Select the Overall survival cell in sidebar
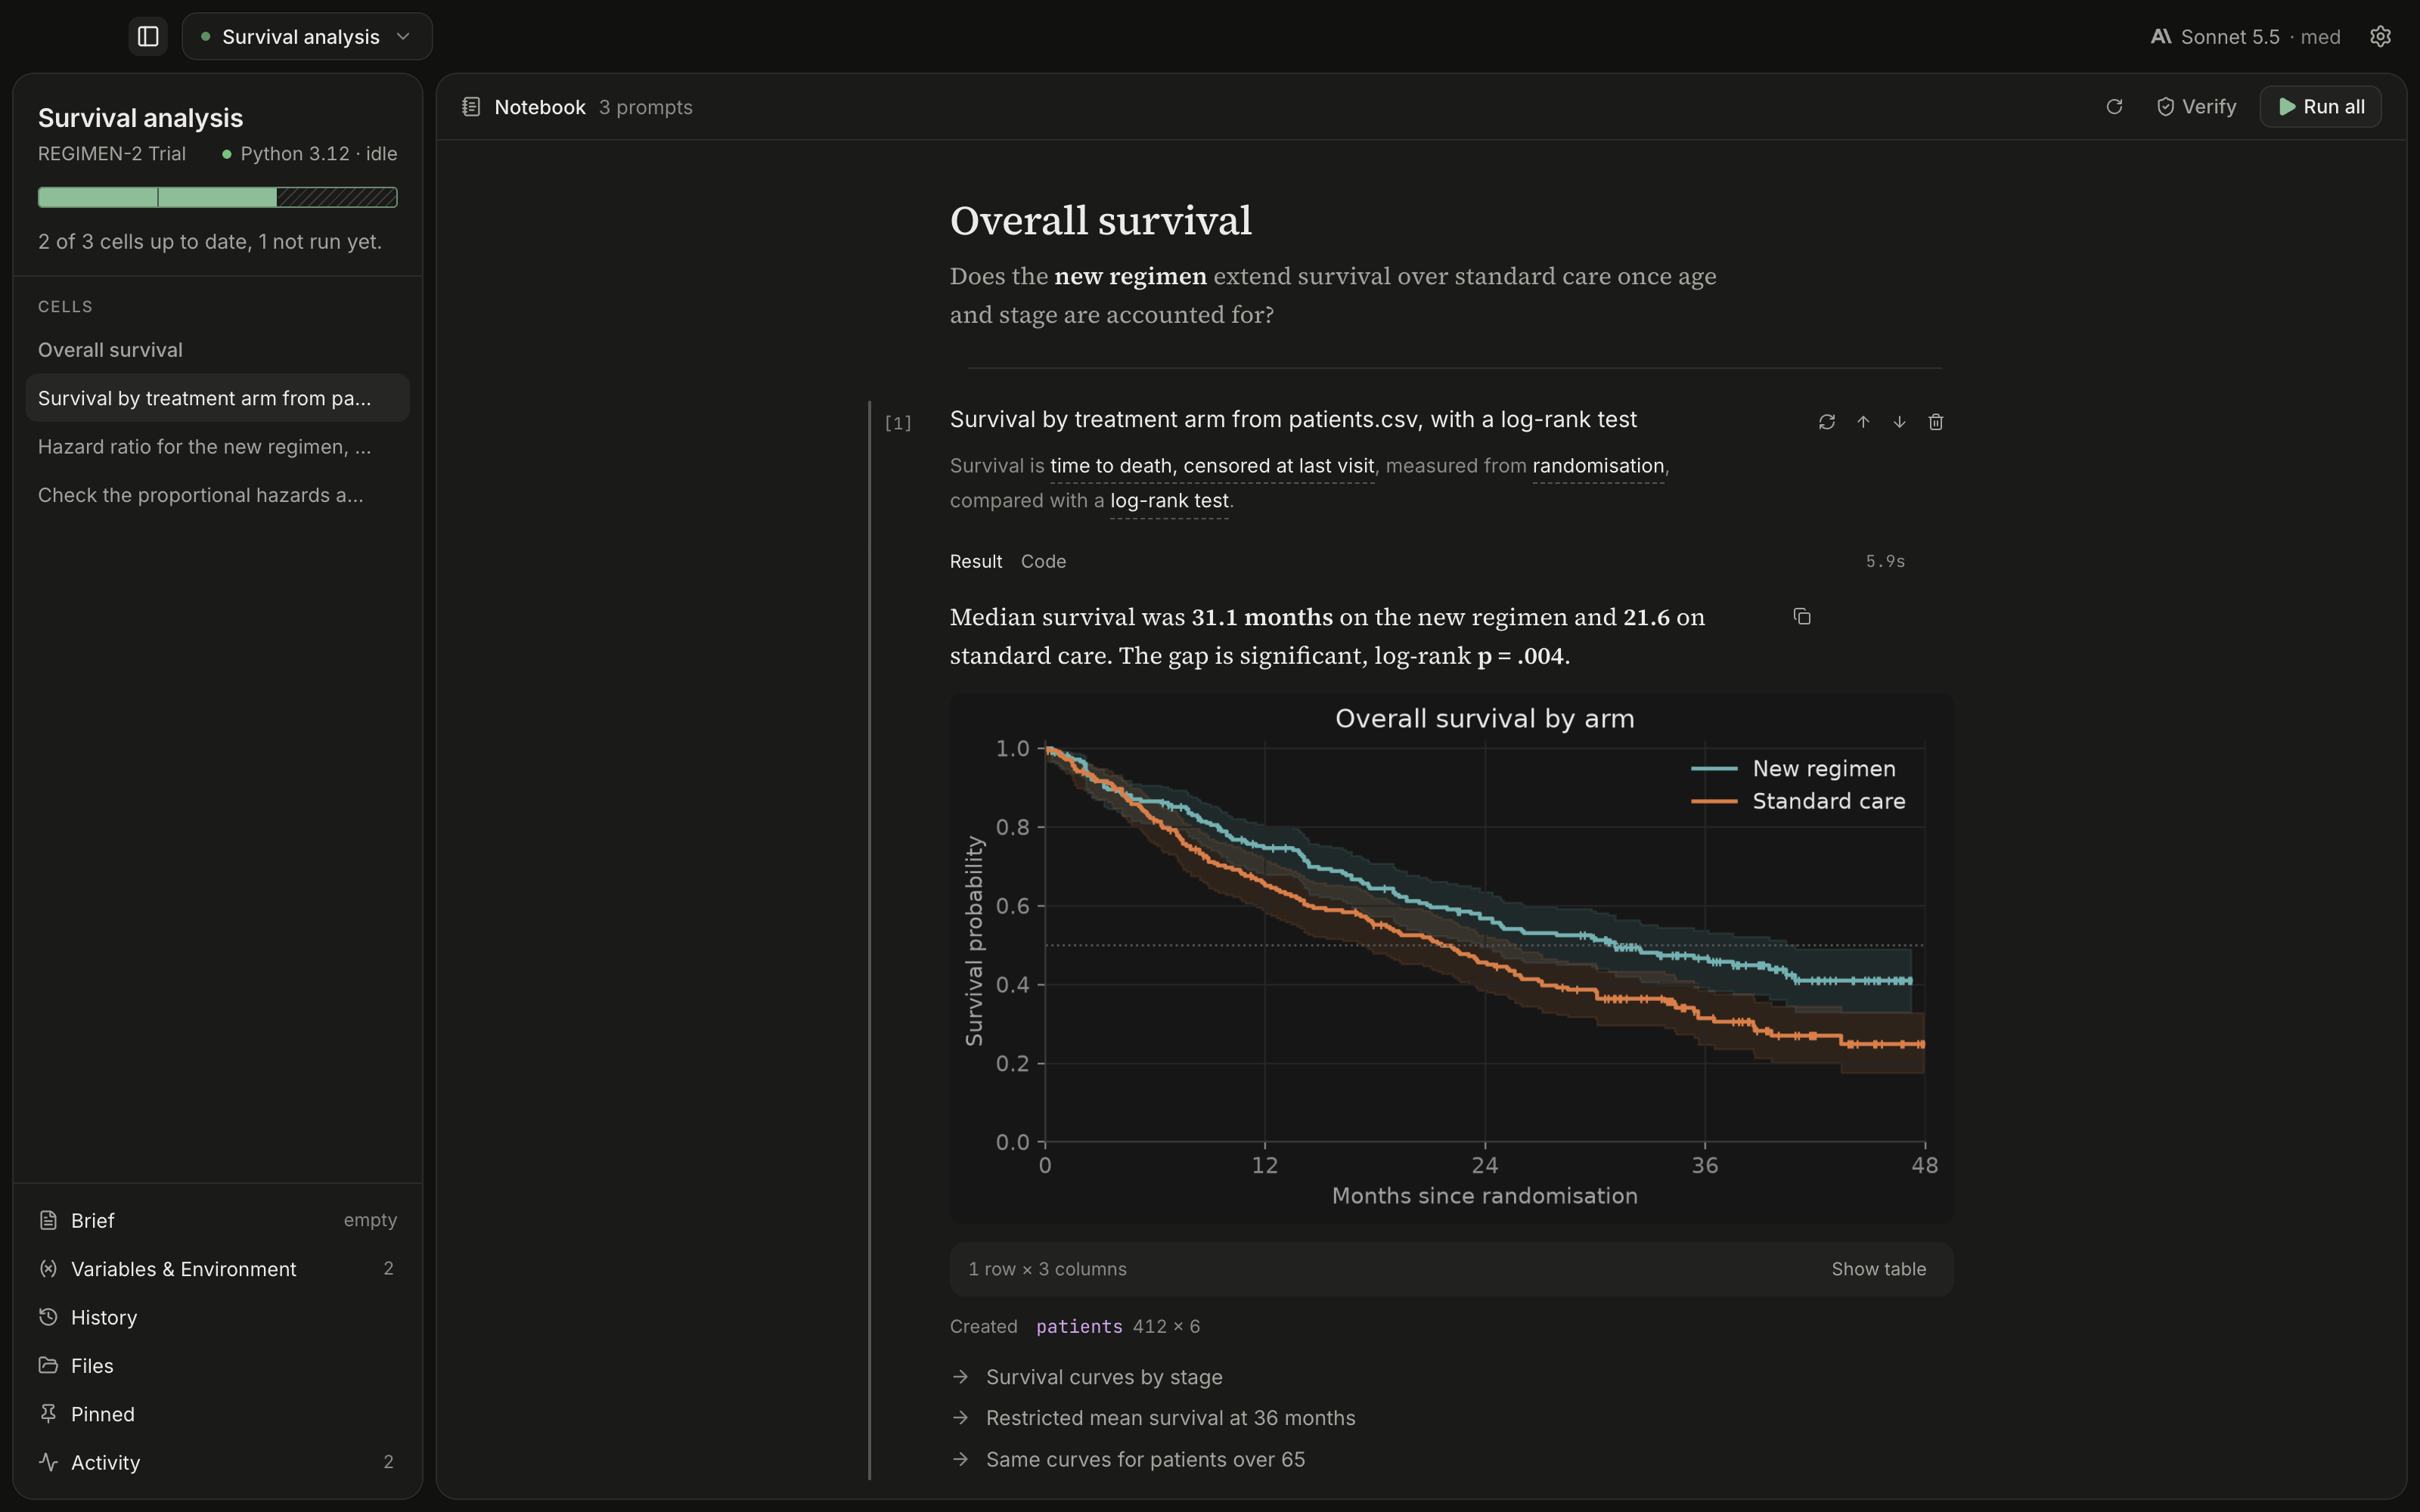The image size is (2420, 1512). point(217,350)
